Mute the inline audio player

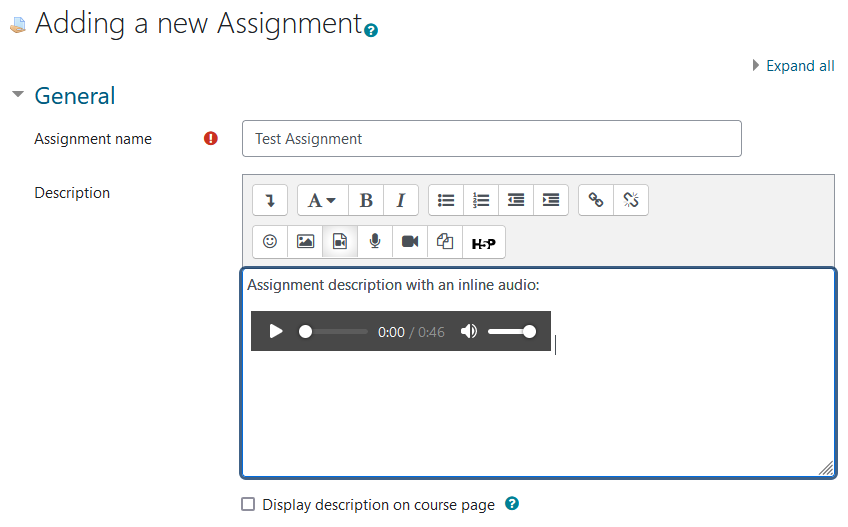(x=469, y=331)
